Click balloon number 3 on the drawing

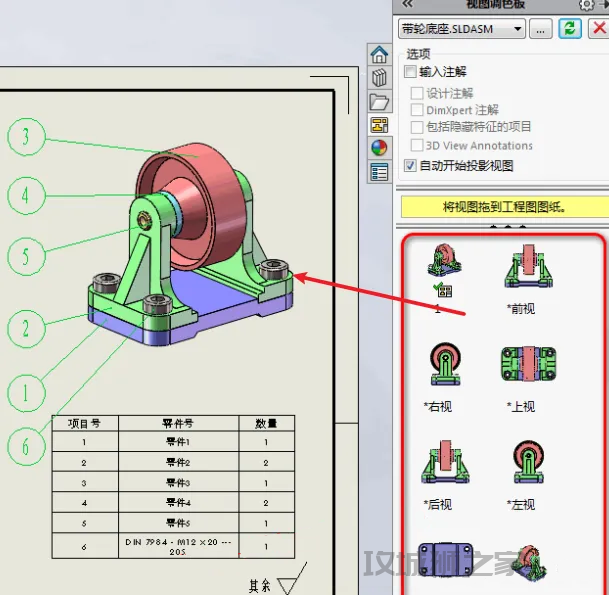pos(26,136)
